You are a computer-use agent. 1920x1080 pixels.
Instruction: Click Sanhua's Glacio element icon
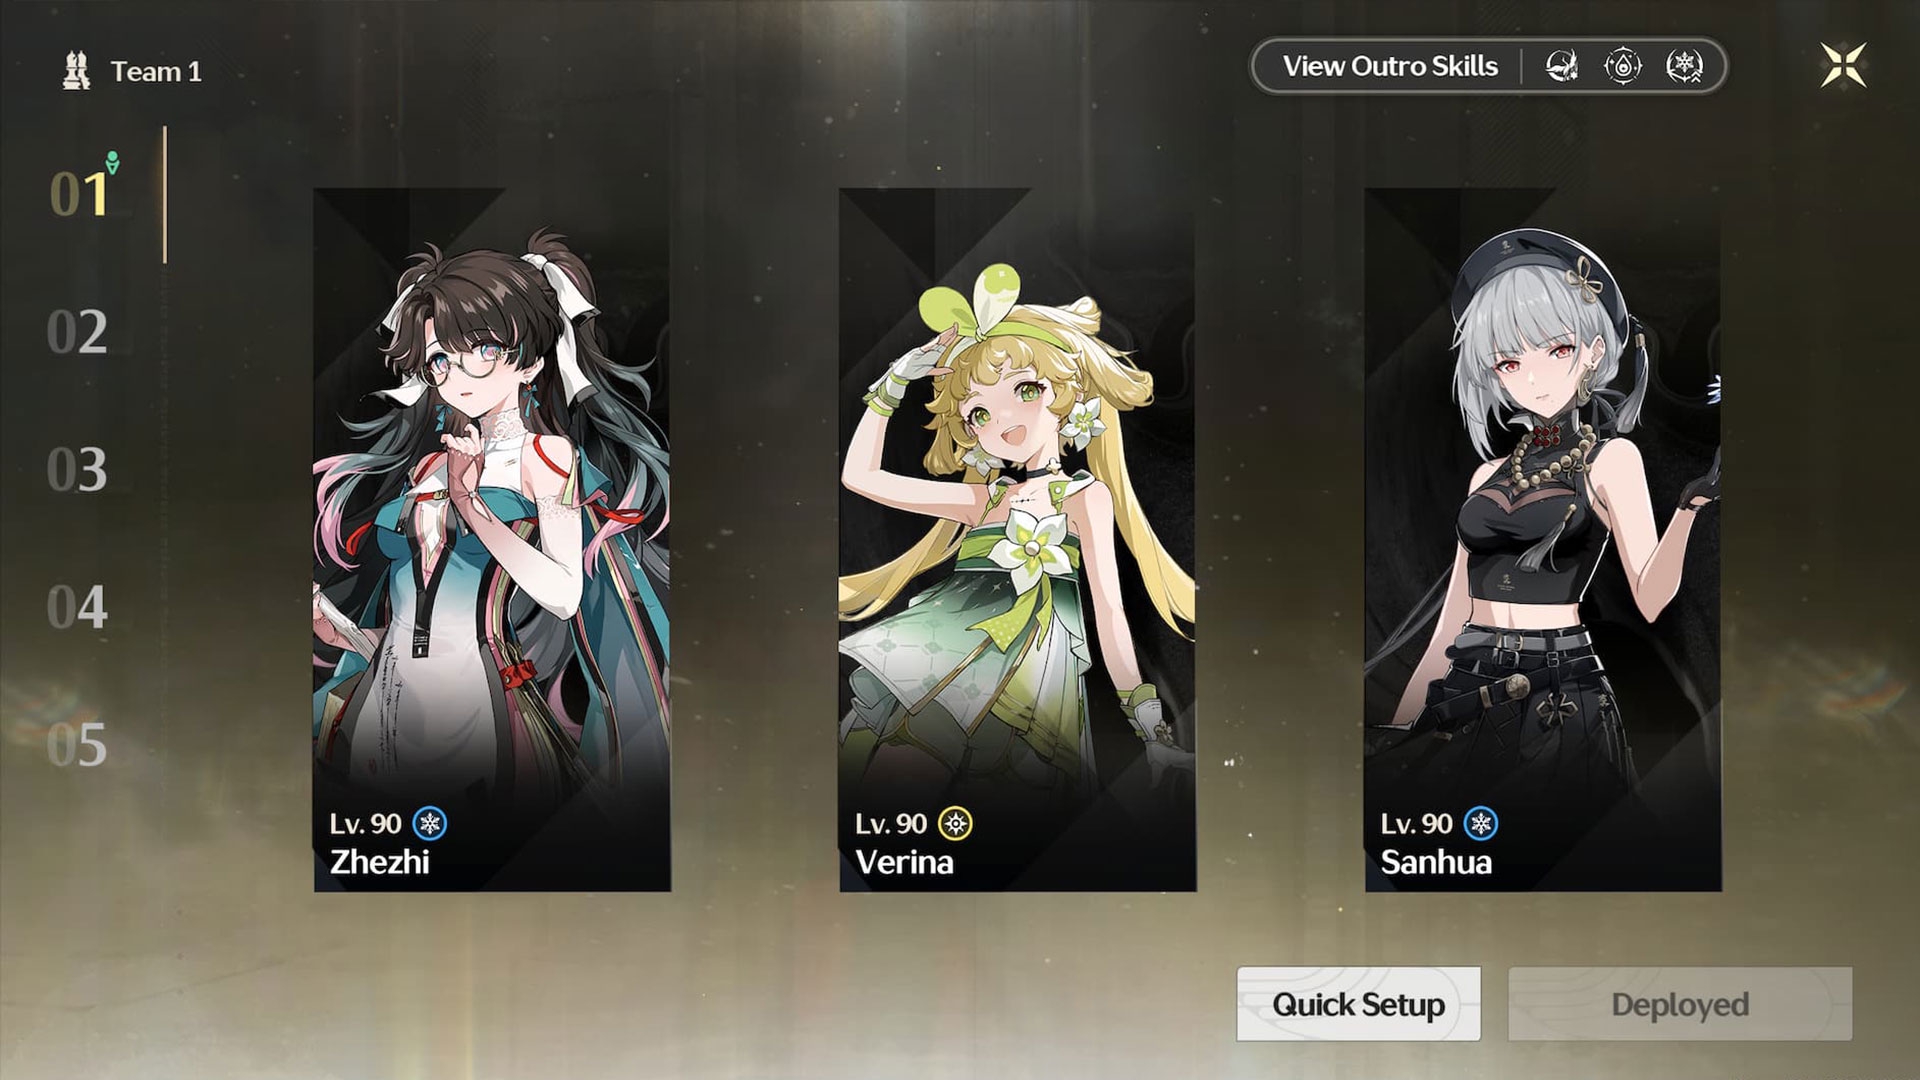1481,823
